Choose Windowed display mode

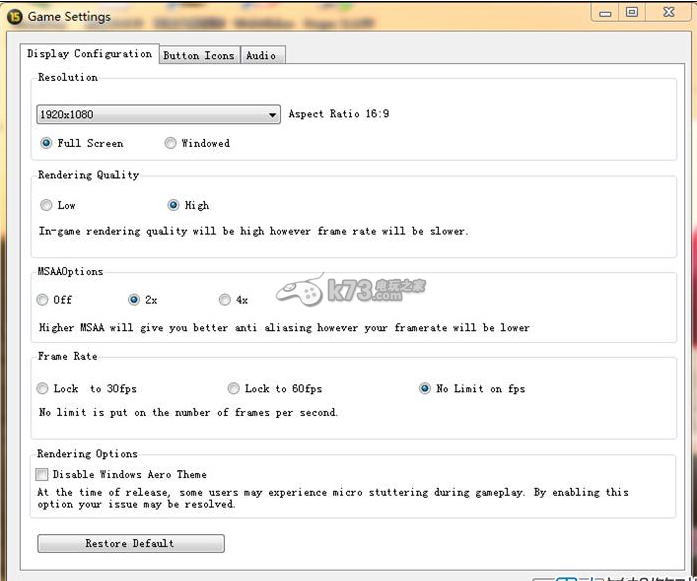[170, 144]
